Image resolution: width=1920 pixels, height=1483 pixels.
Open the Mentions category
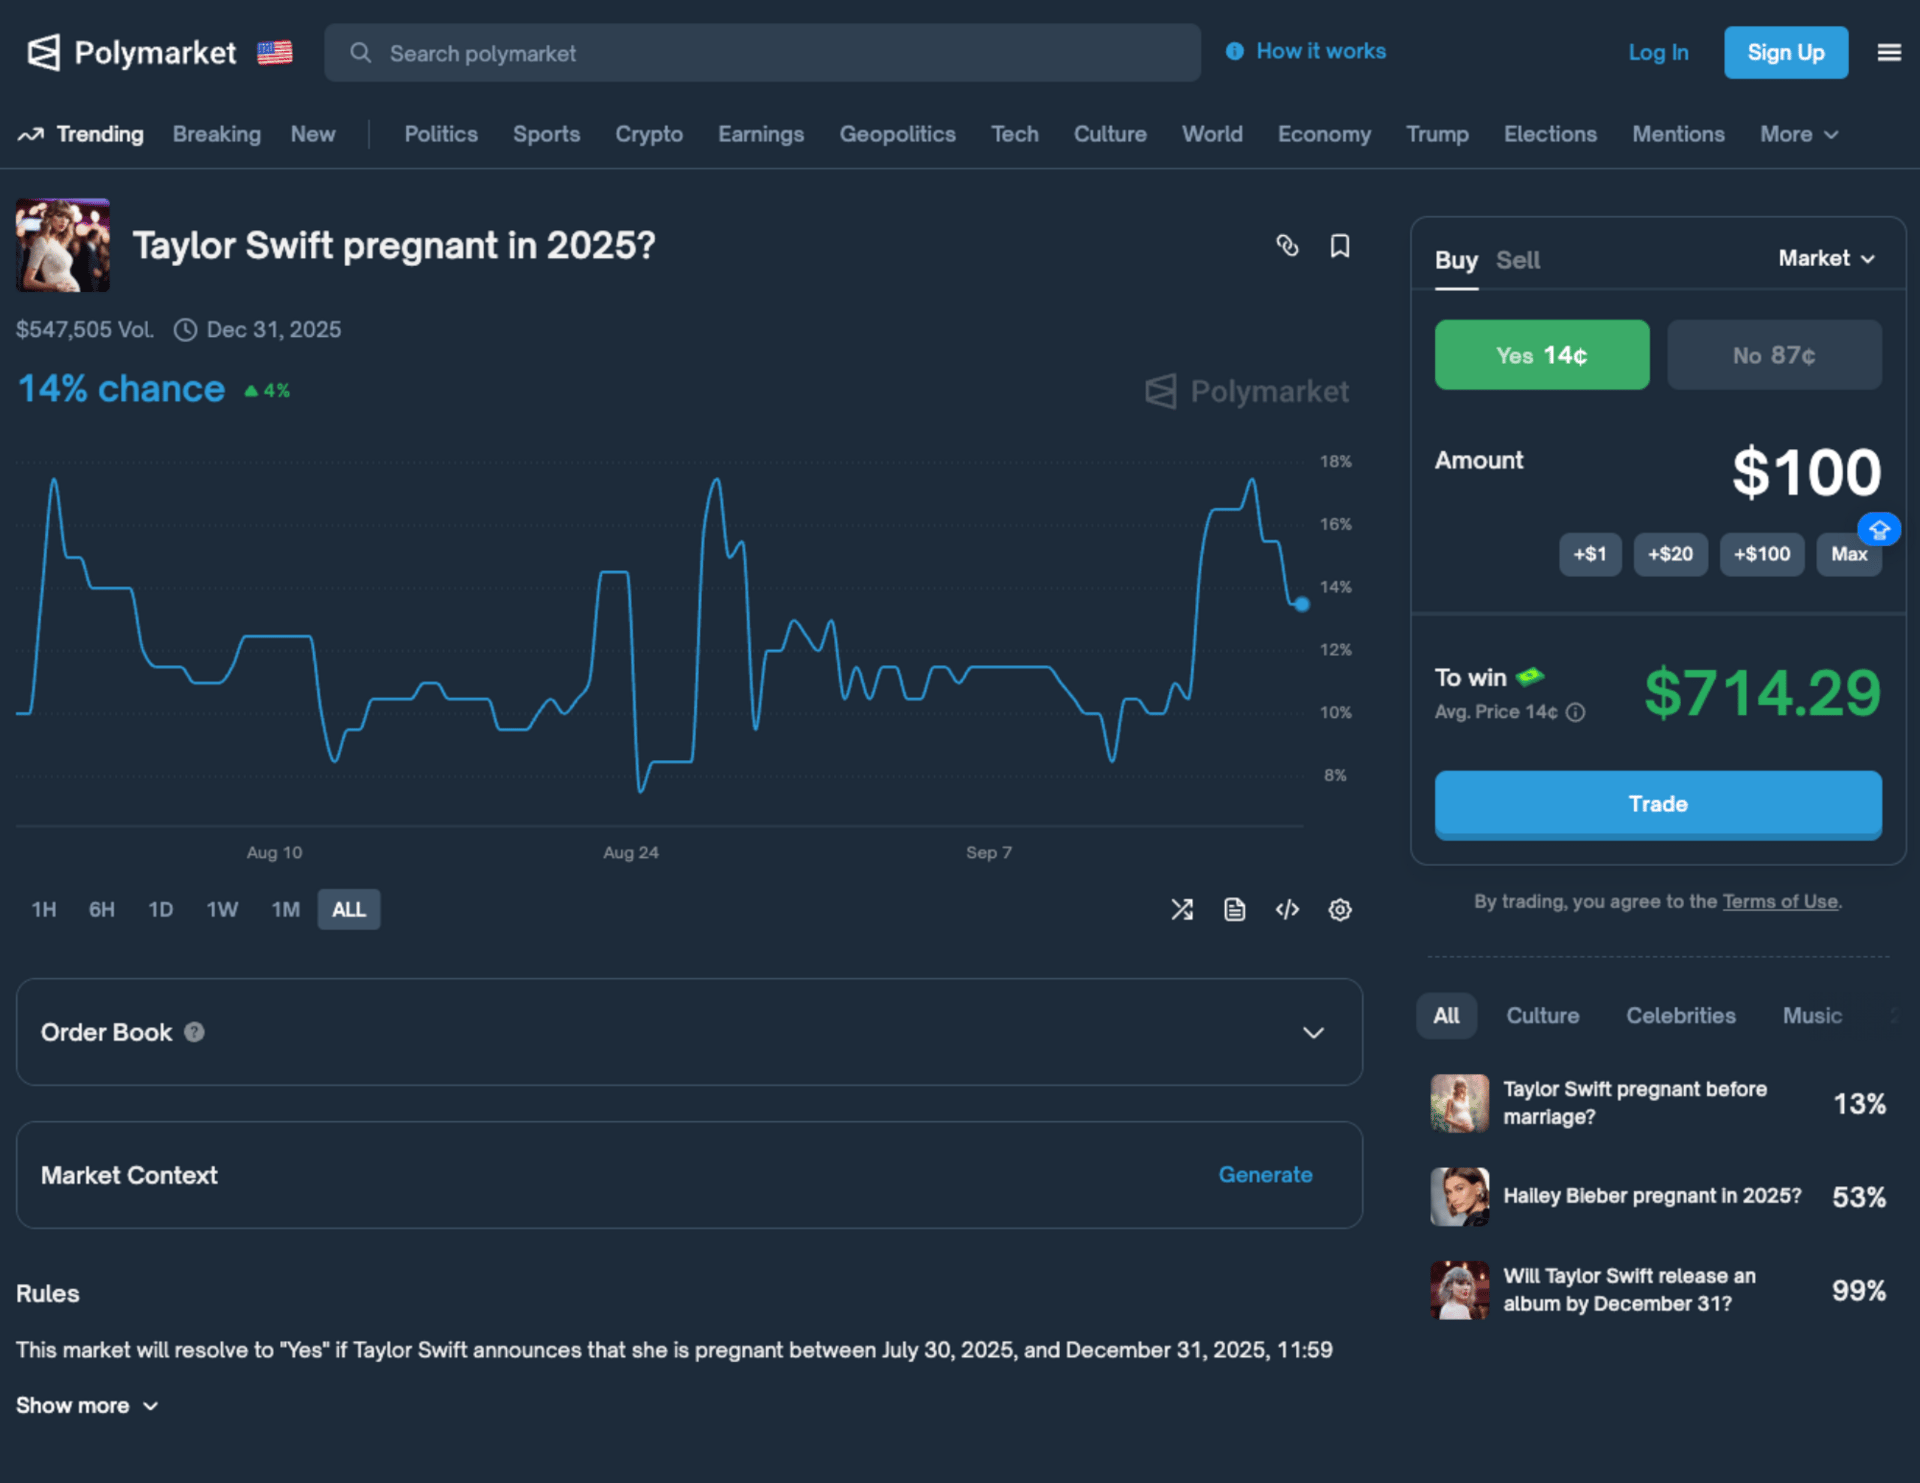pyautogui.click(x=1678, y=134)
